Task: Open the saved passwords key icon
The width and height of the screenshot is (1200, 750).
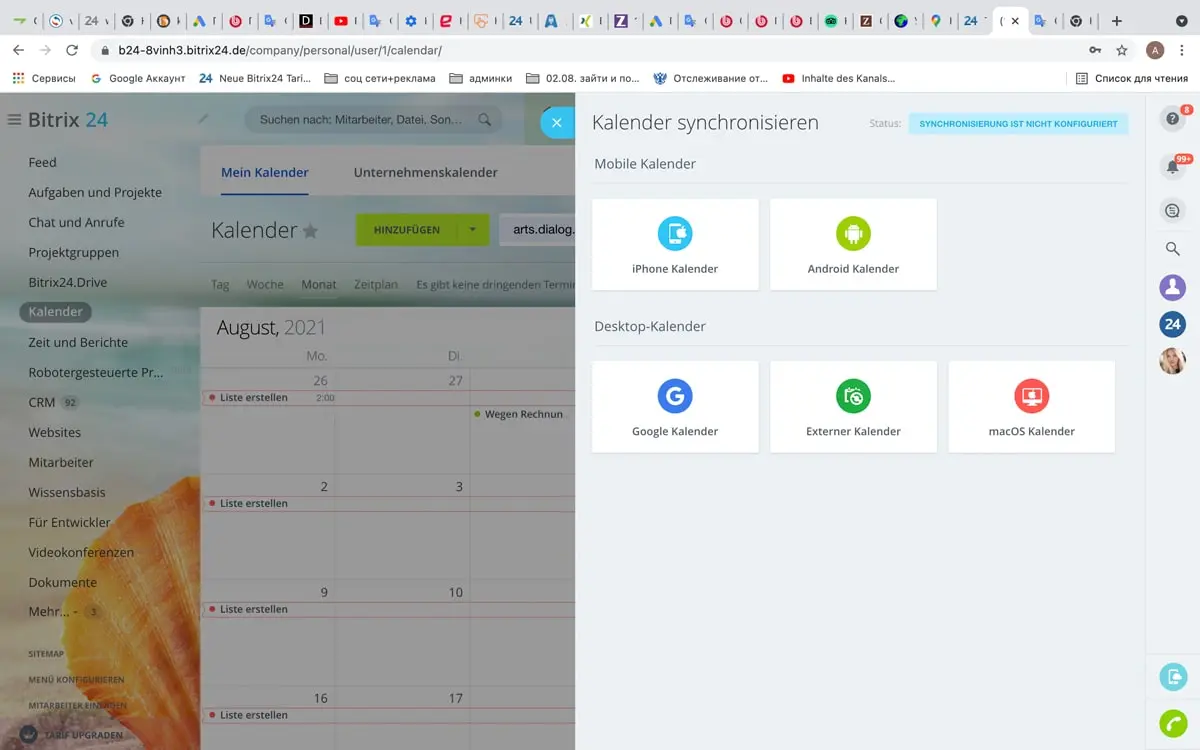Action: point(1095,50)
